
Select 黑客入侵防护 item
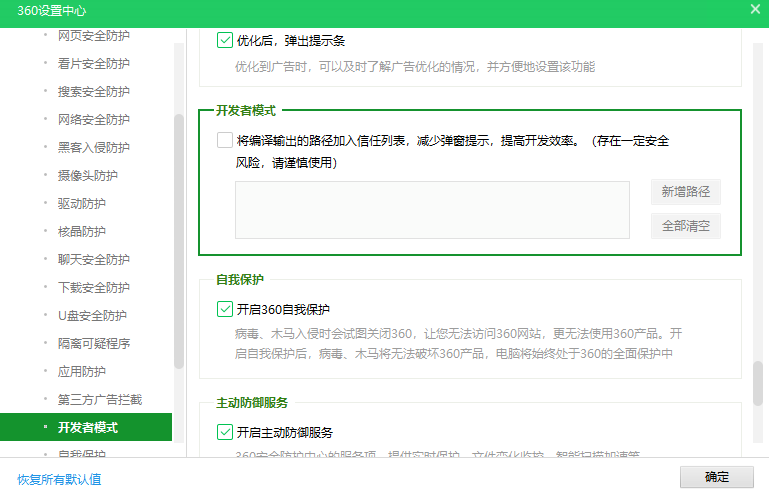94,148
